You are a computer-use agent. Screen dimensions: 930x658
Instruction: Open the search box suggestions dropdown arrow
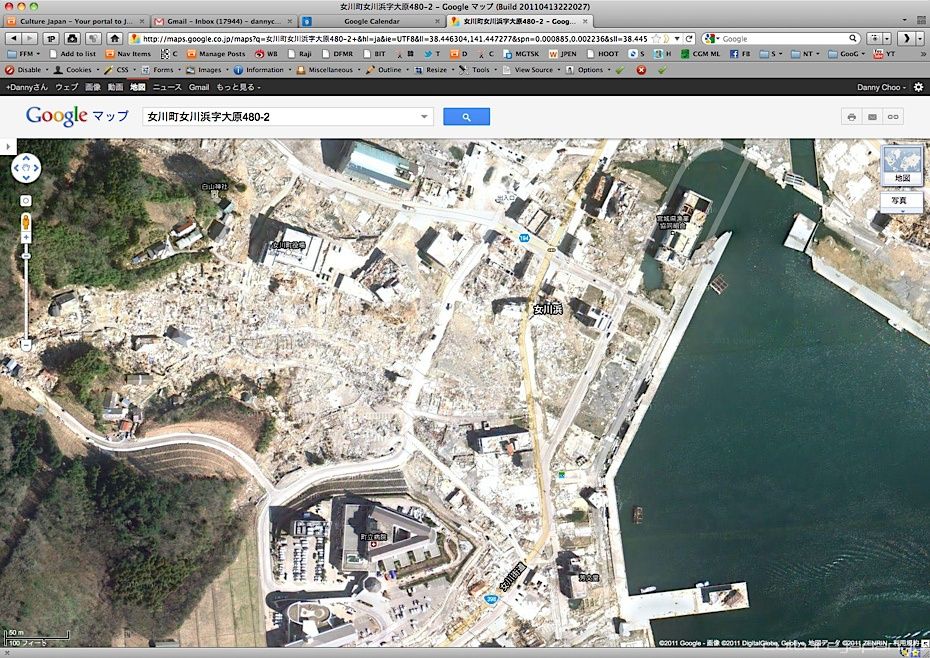point(425,117)
